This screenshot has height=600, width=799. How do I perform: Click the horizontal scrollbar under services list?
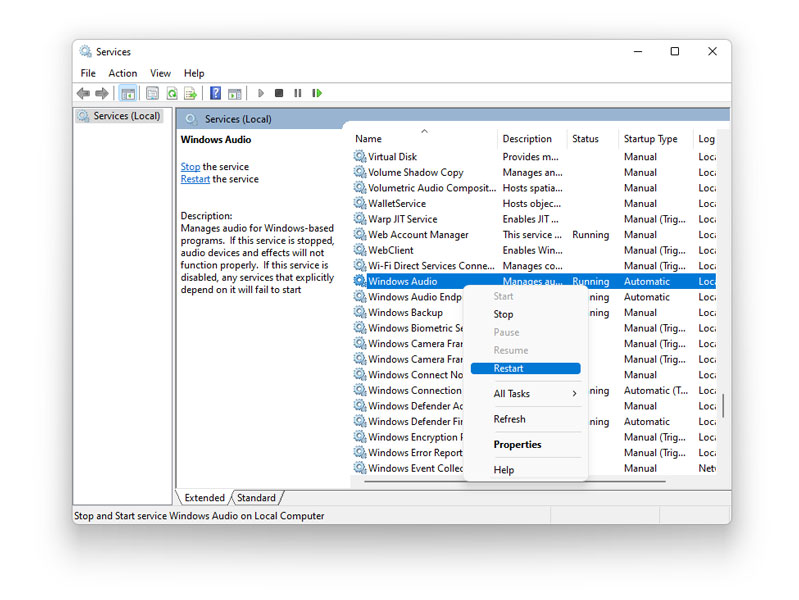515,481
